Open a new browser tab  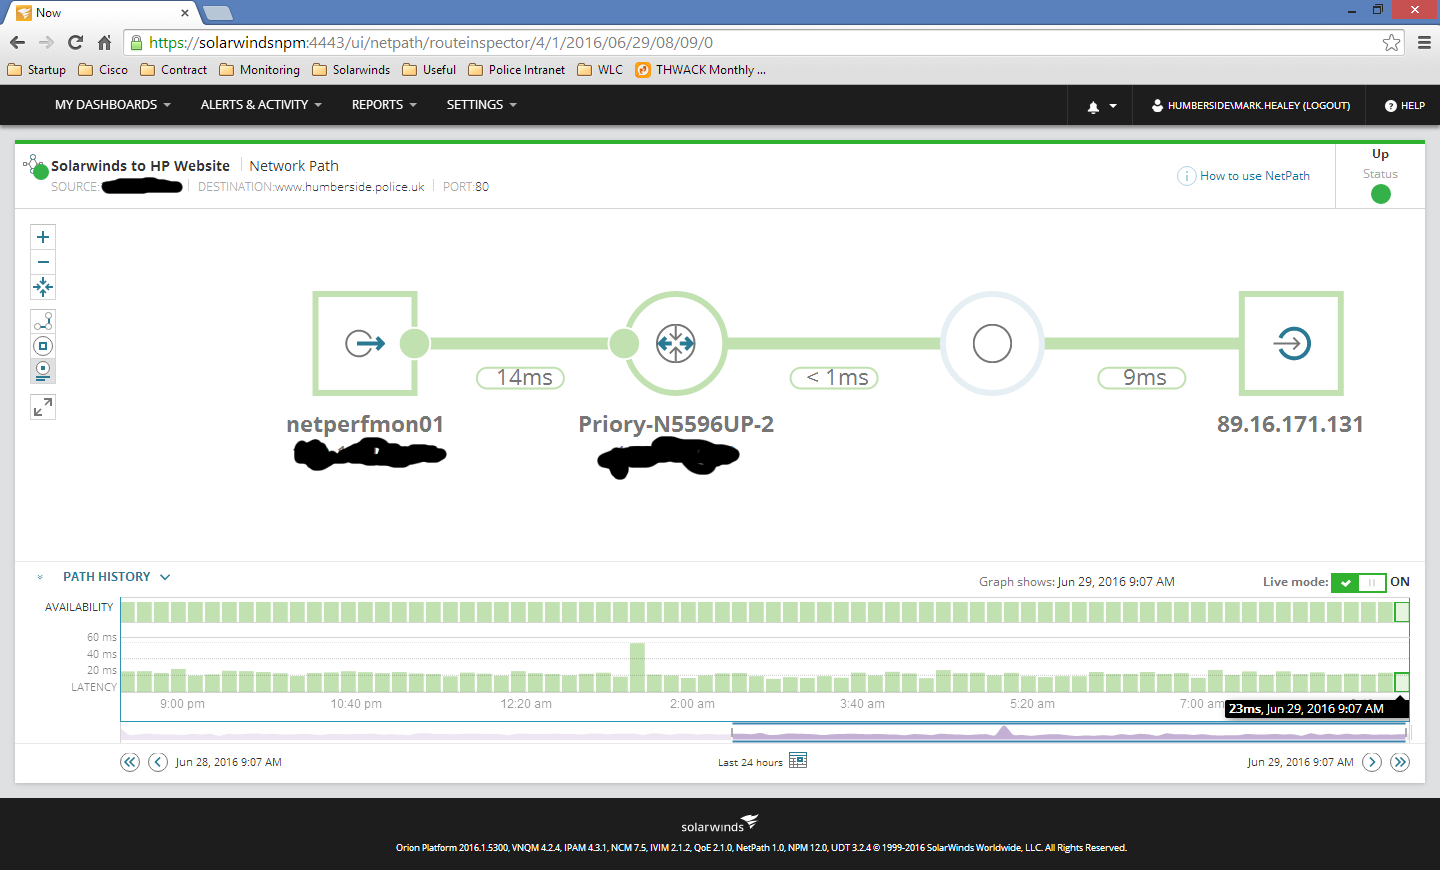coord(218,13)
